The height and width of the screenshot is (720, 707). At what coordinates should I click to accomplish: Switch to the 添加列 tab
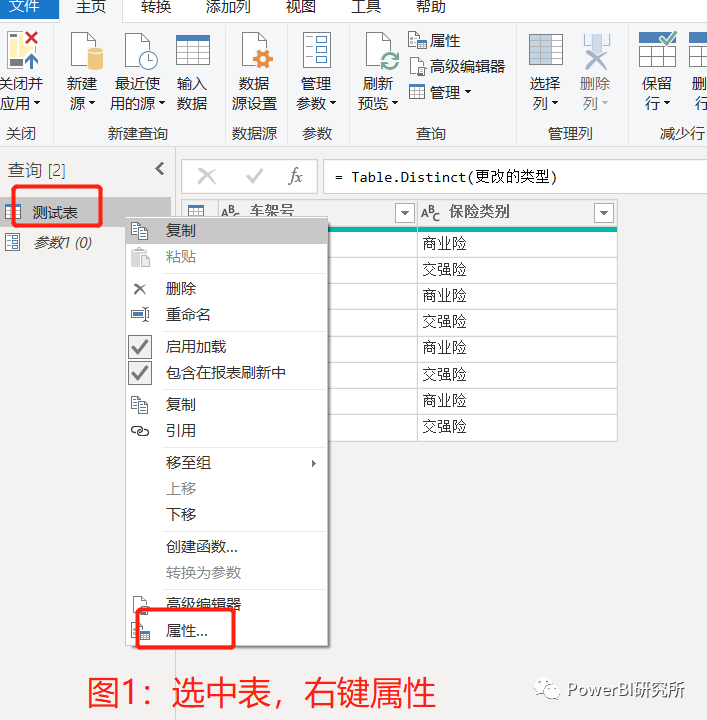(x=228, y=7)
